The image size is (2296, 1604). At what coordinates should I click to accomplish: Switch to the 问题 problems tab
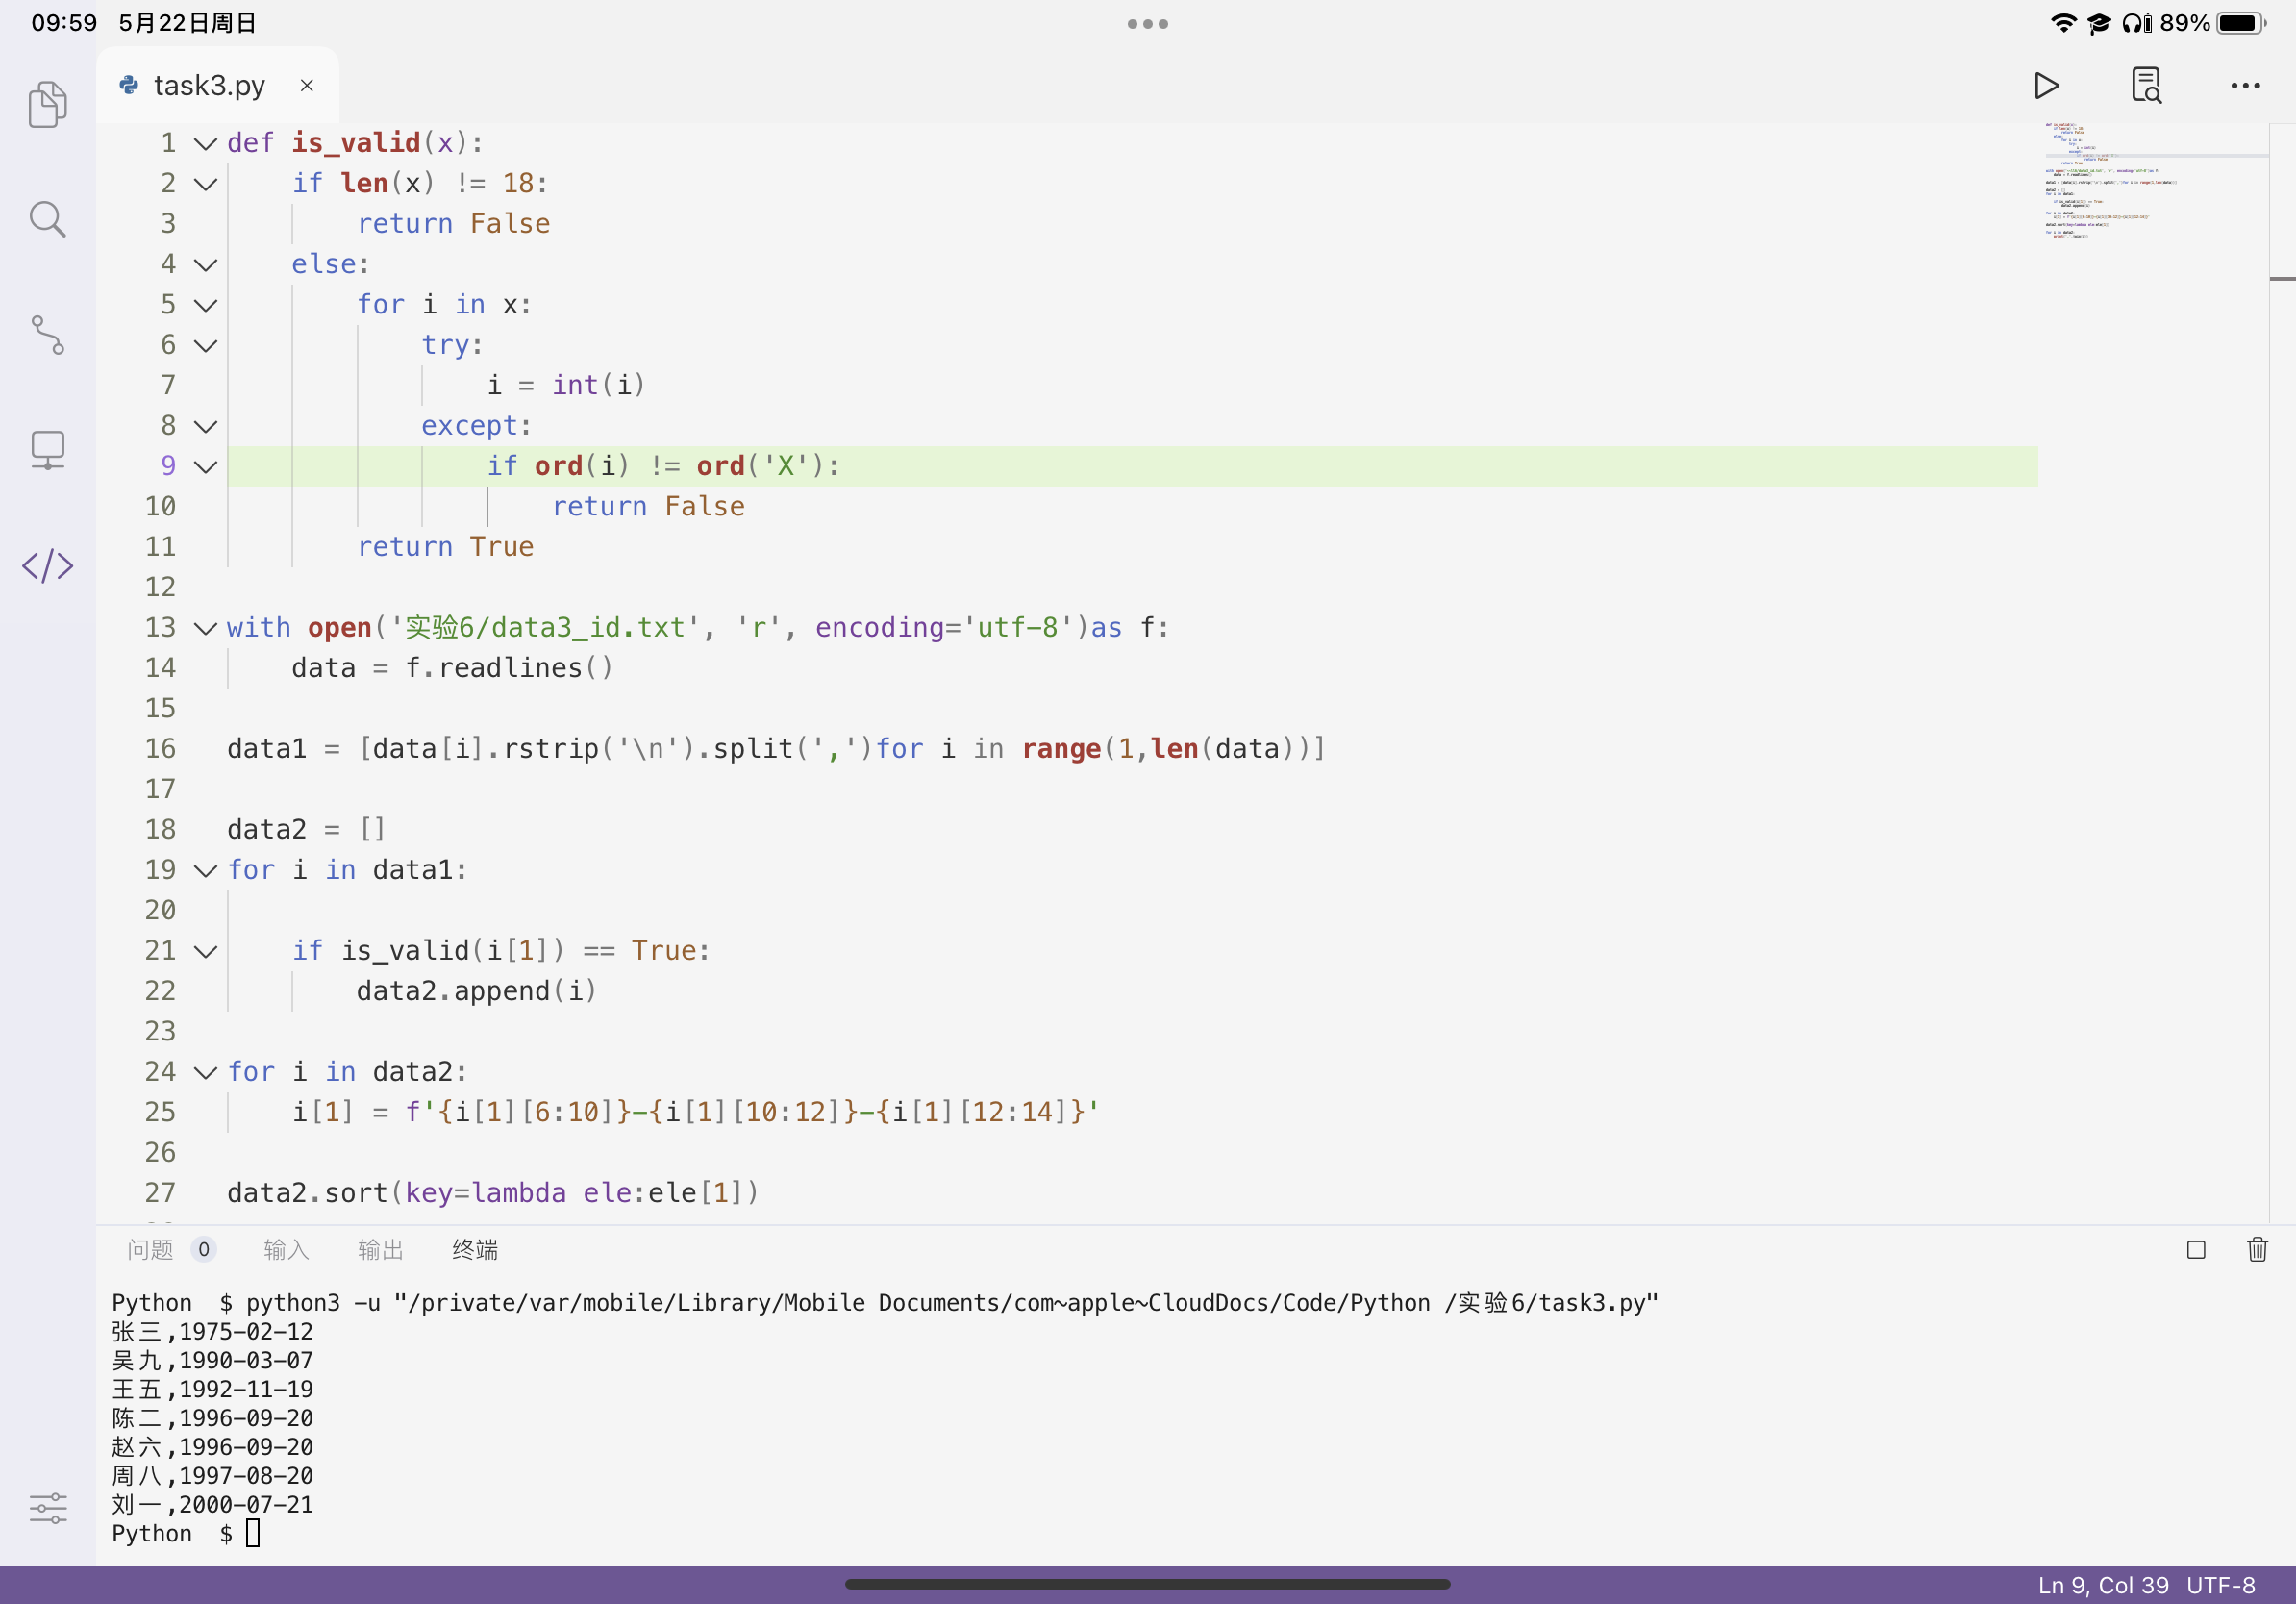tap(151, 1250)
